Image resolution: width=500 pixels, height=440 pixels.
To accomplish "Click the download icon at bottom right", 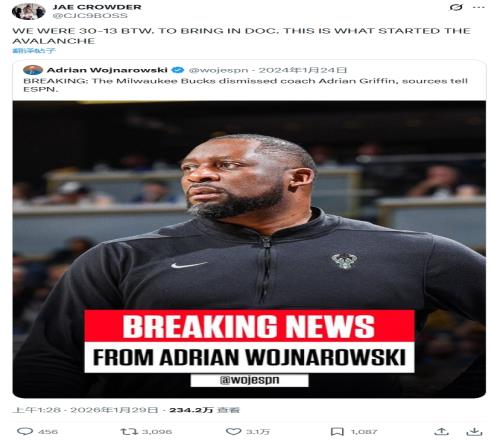I will [x=474, y=431].
